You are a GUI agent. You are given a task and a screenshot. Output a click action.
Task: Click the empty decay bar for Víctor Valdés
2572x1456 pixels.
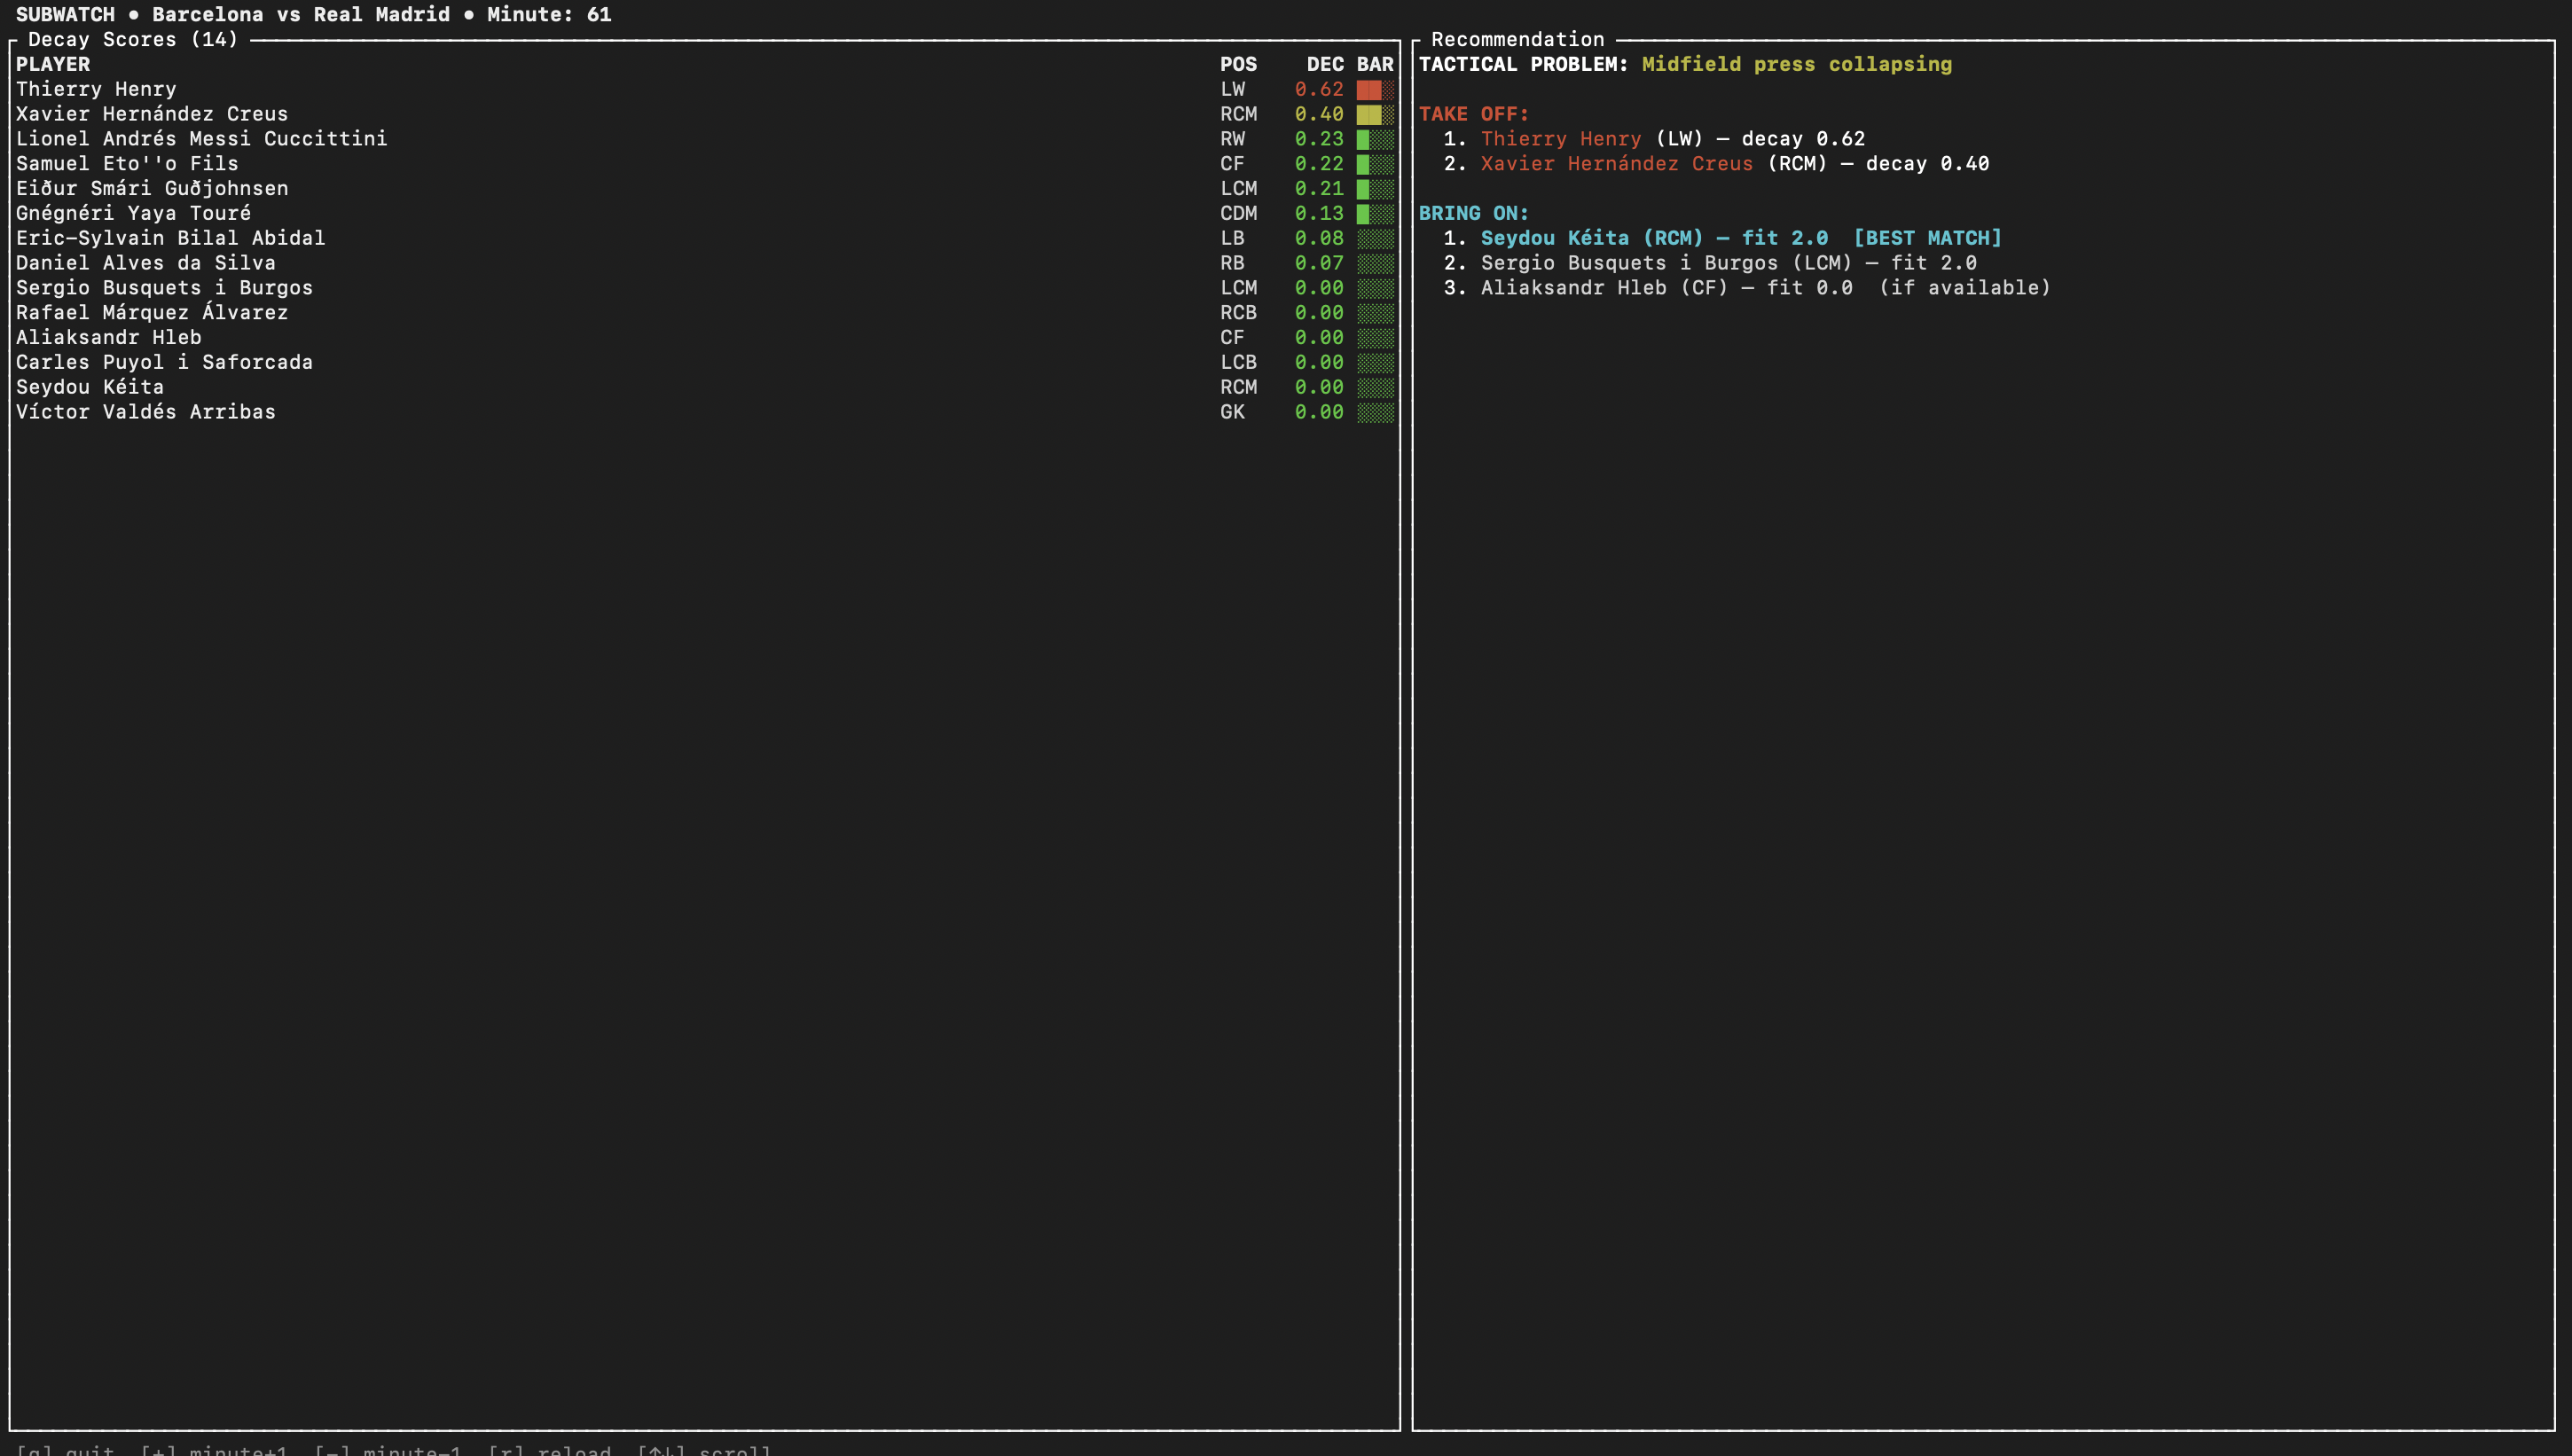pyautogui.click(x=1375, y=412)
